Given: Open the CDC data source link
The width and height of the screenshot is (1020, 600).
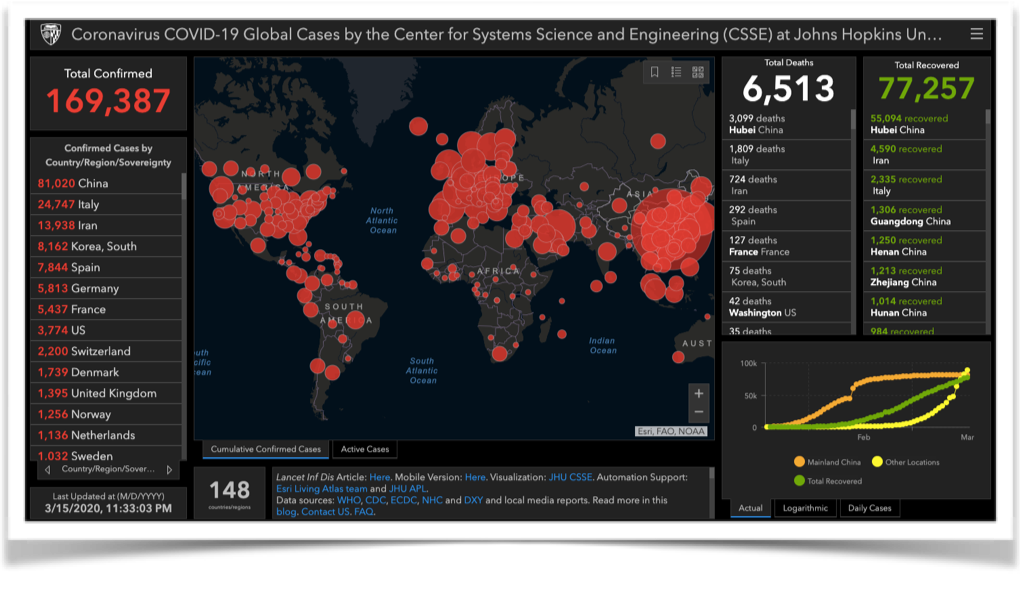Looking at the screenshot, I should coord(375,500).
